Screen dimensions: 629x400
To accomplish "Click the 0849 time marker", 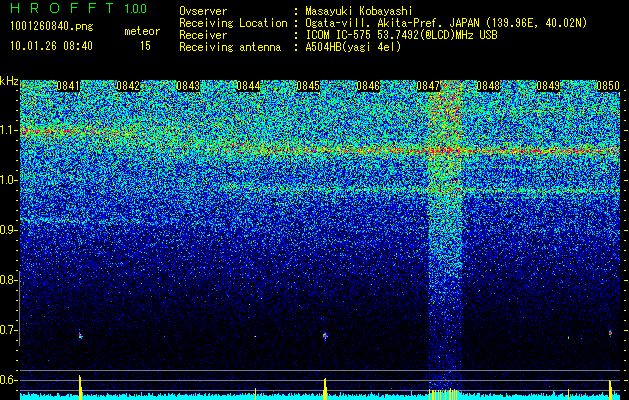I will pos(548,86).
